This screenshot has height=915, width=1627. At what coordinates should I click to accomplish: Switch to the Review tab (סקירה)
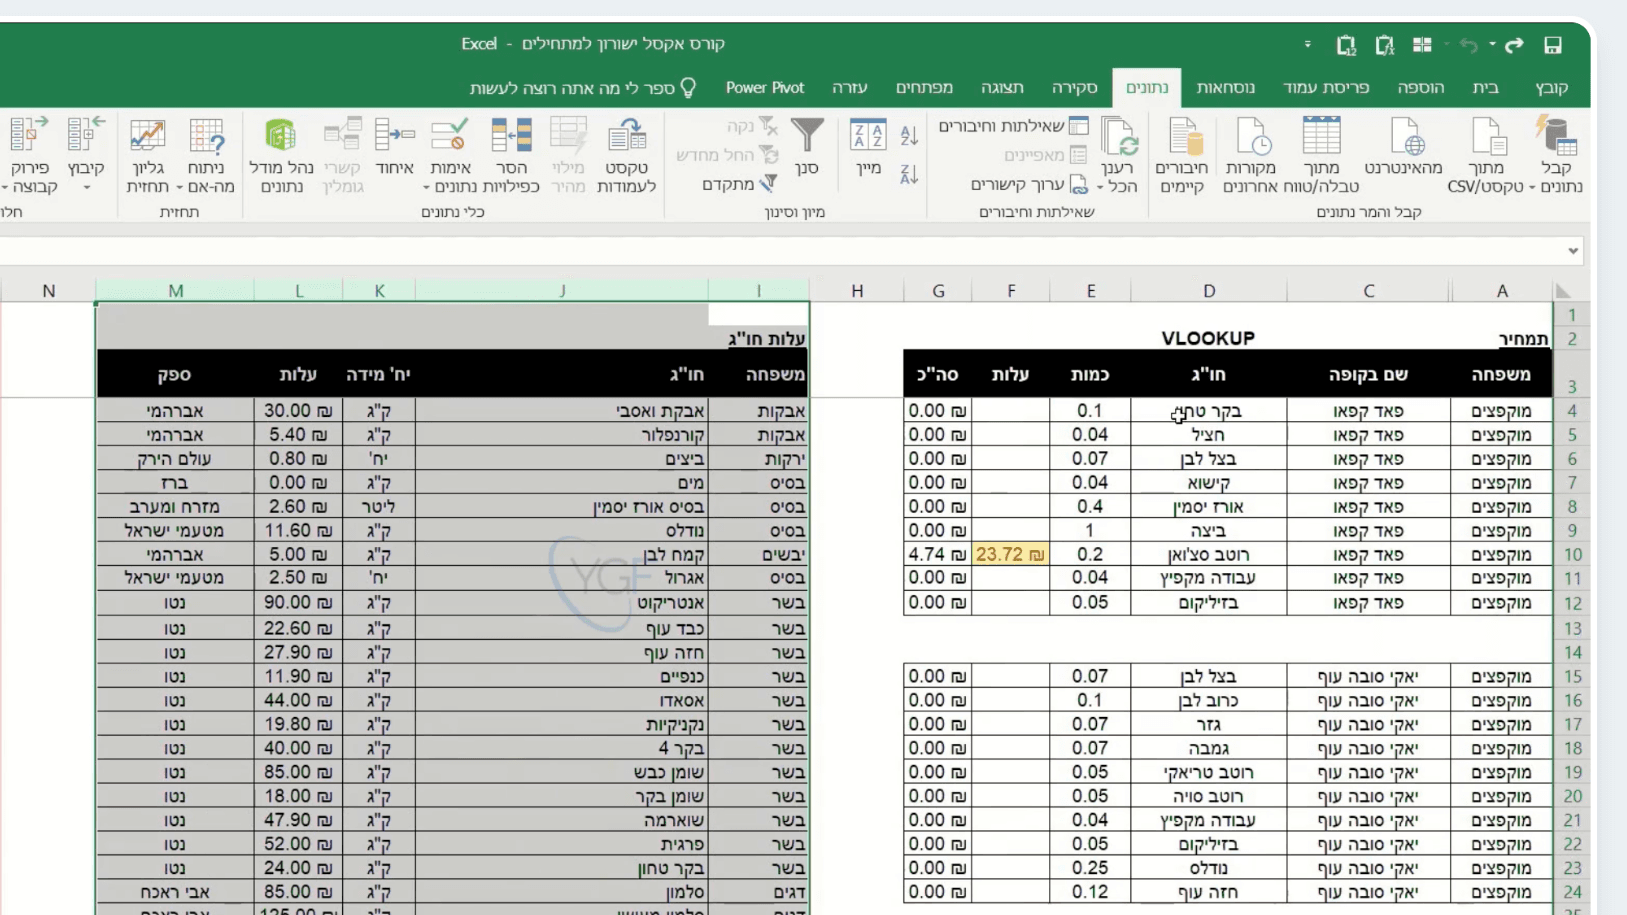1075,88
